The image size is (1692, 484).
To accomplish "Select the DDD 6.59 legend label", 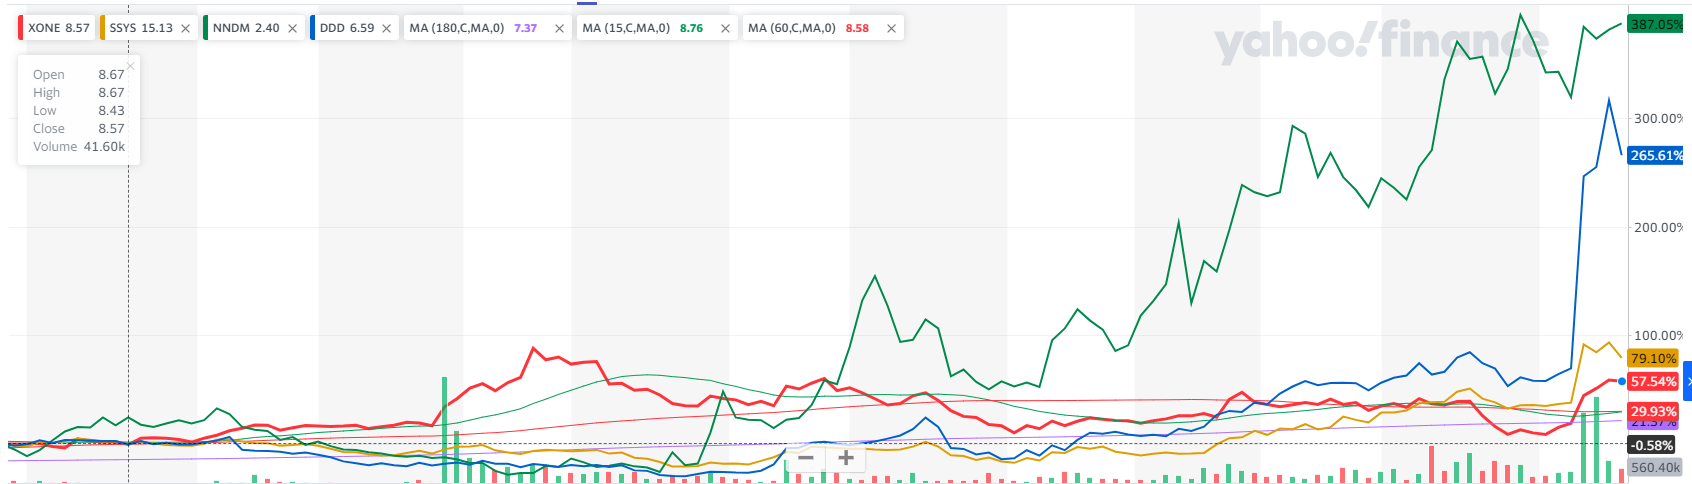I will pos(347,28).
